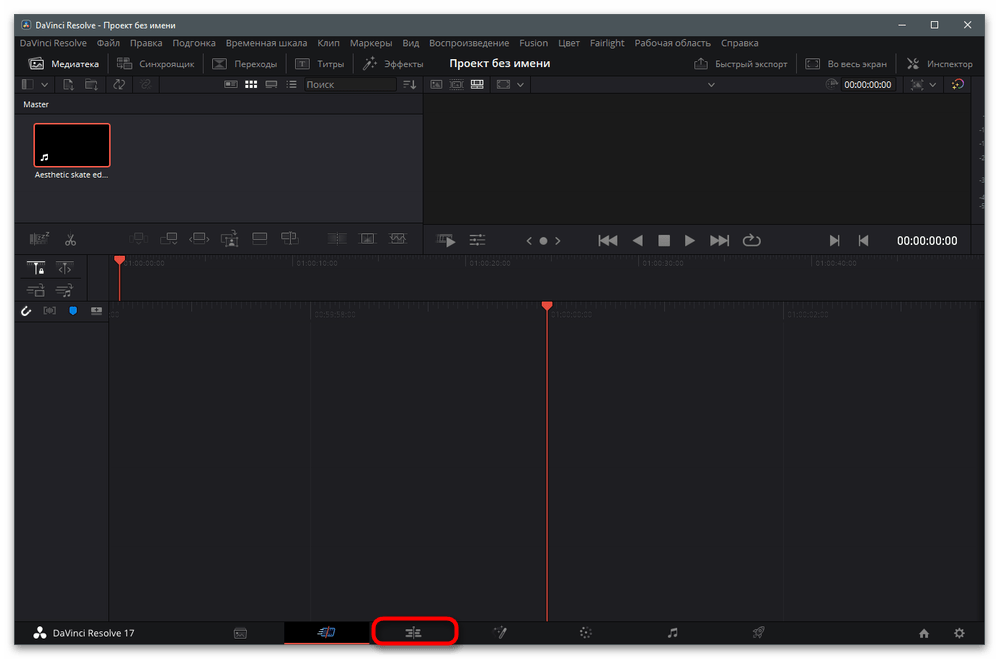Toggle bypass color grades sparkle icon
The width and height of the screenshot is (999, 659).
tap(957, 84)
